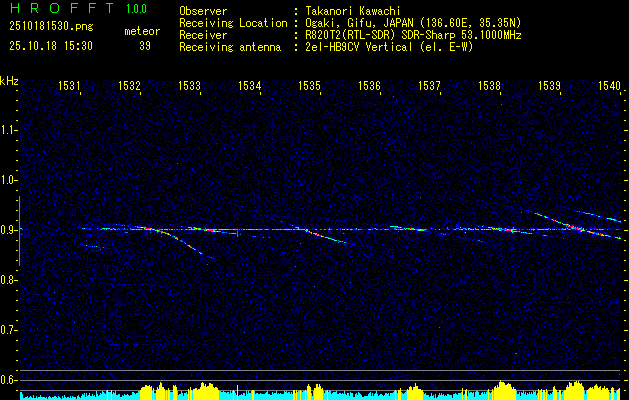Click the 1538 time marker

(x=489, y=85)
